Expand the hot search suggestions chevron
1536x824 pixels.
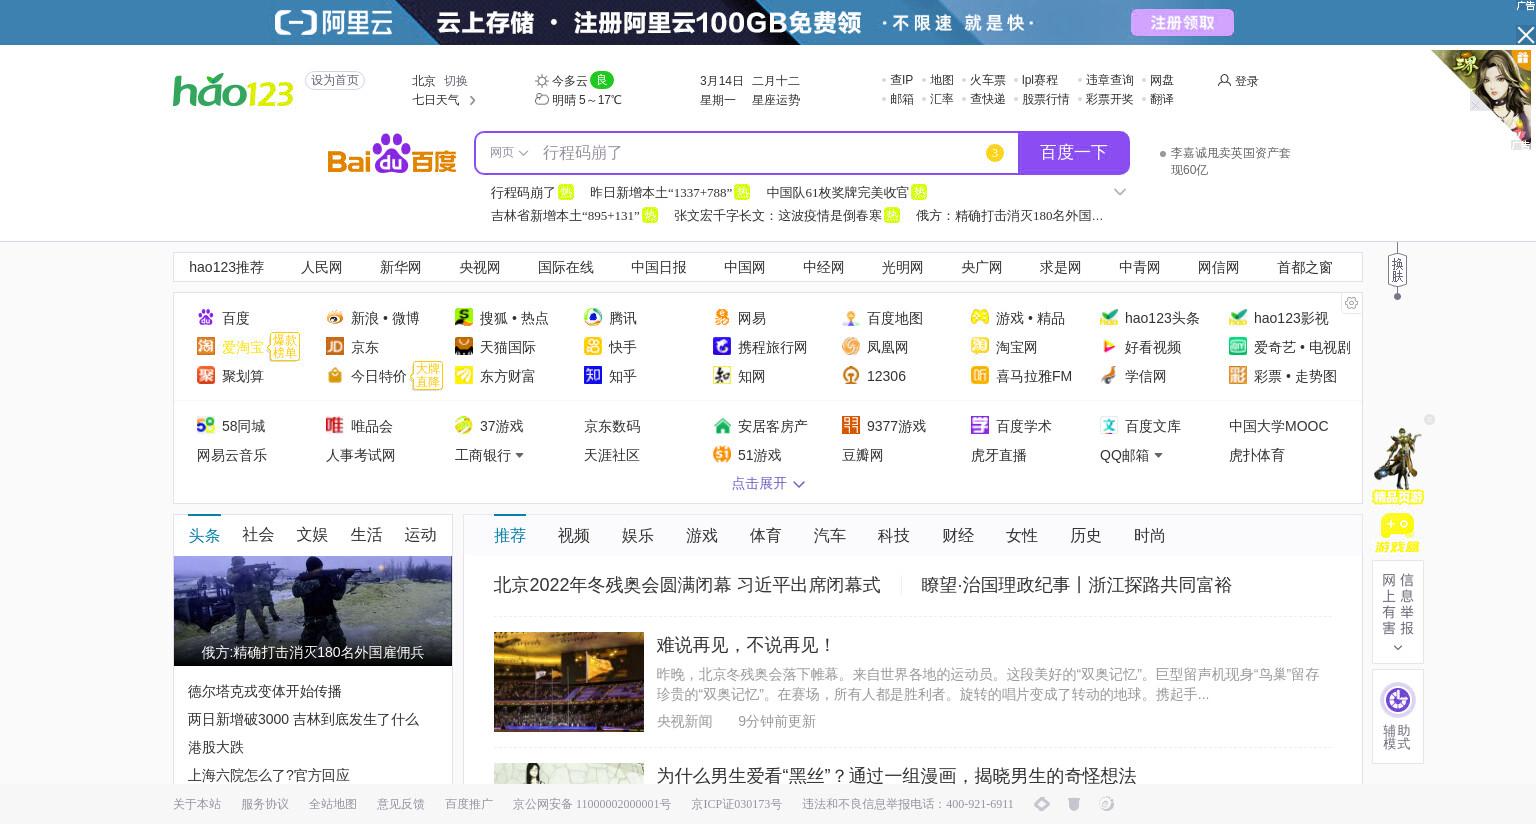pos(1120,192)
